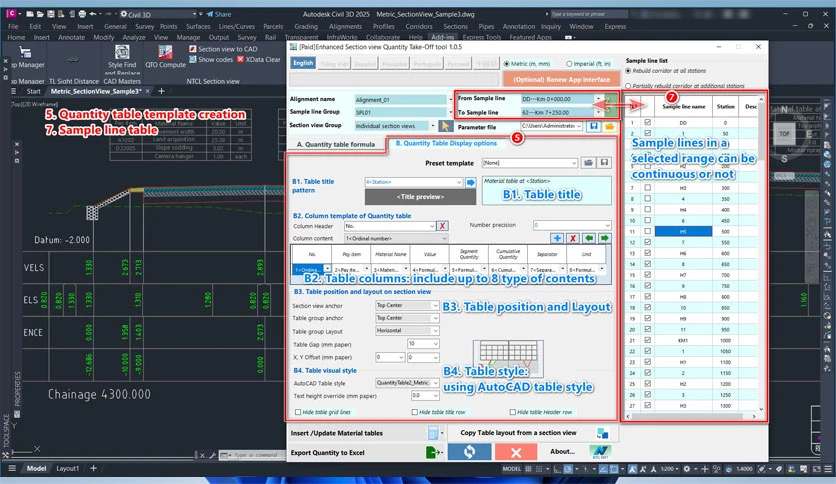Open a parameter file using the yellow folder icon
Image resolution: width=836 pixels, height=484 pixels.
[x=609, y=126]
